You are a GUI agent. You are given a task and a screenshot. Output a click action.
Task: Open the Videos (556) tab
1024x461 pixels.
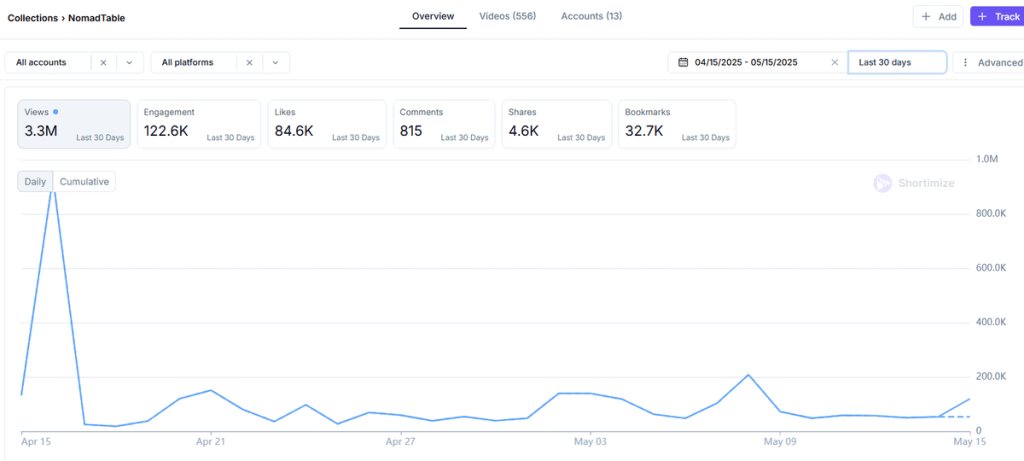click(507, 16)
